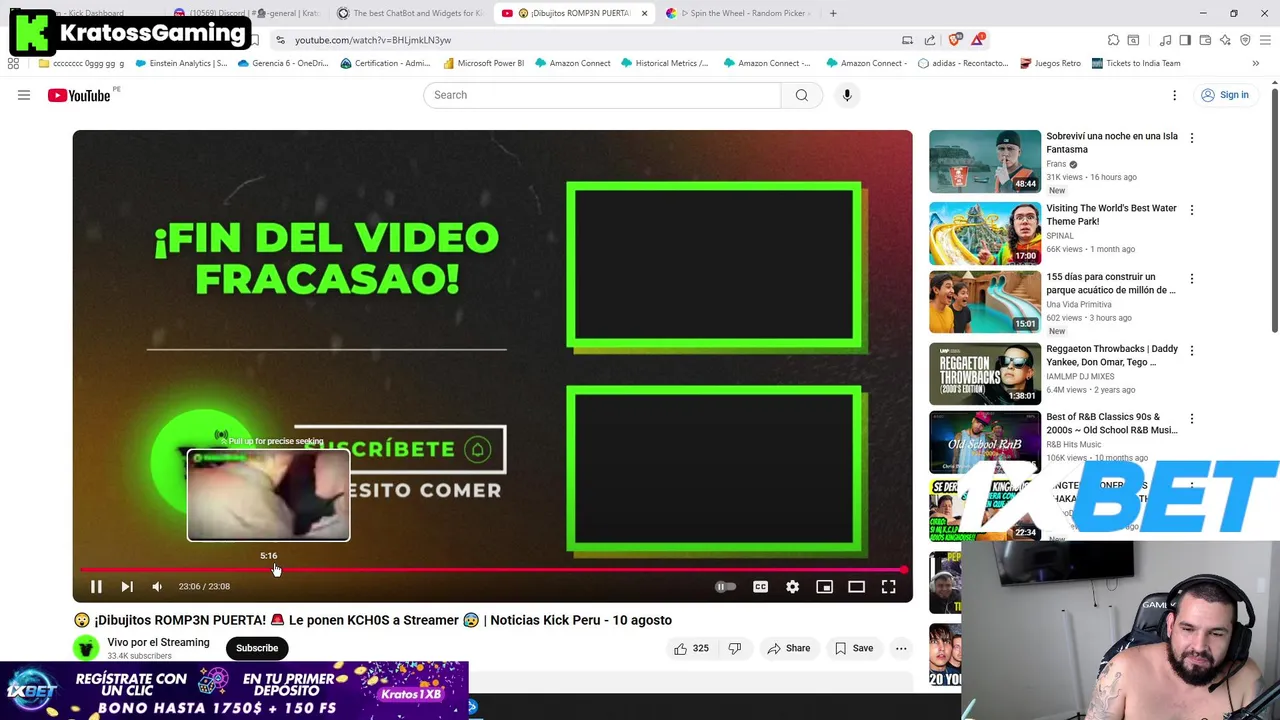Open Vivo por el Streaming channel name
The image size is (1280, 720).
click(158, 642)
